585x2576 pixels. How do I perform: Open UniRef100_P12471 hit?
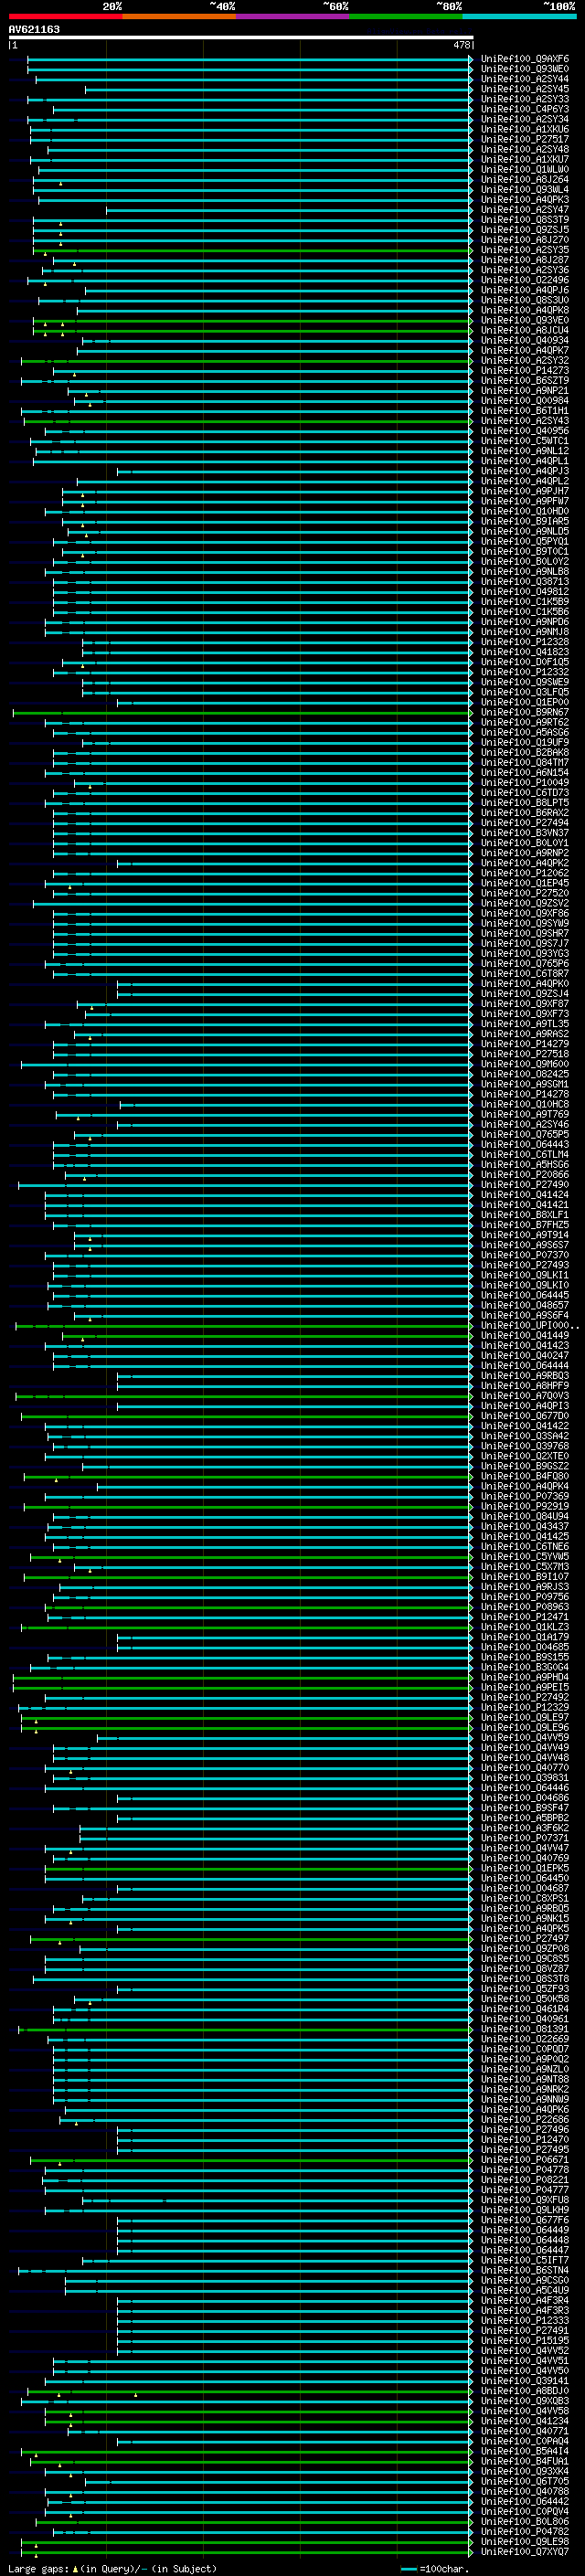(x=525, y=1616)
